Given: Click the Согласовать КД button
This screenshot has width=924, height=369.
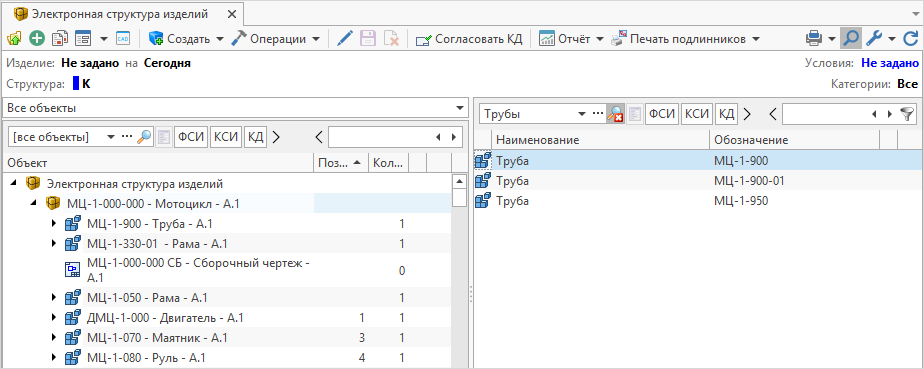Looking at the screenshot, I should tap(469, 39).
